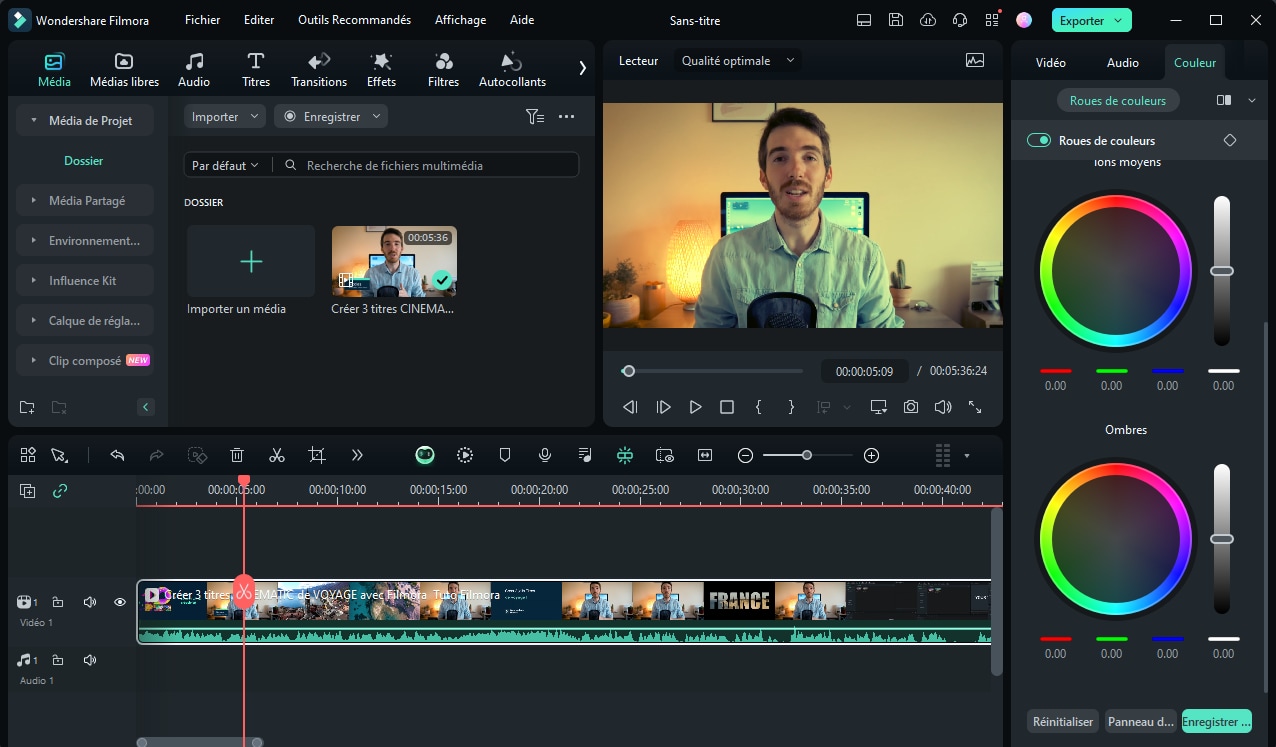Click the Tons moyens luminance slider handle
This screenshot has width=1276, height=747.
click(1222, 271)
